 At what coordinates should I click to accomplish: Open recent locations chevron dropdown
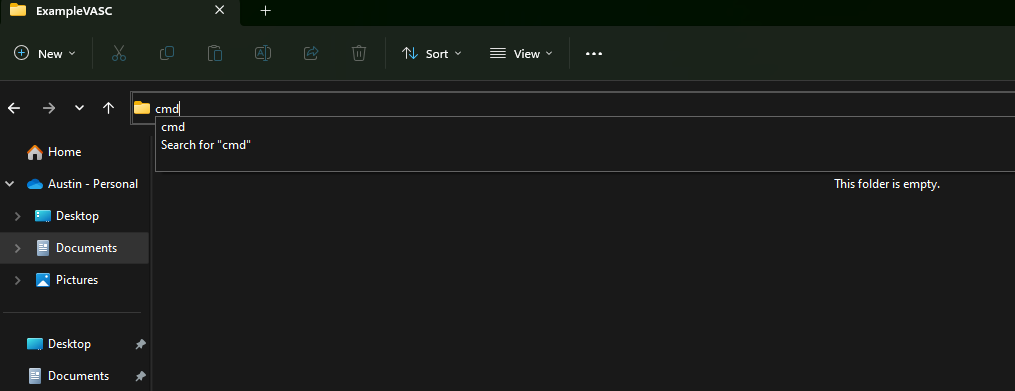pyautogui.click(x=79, y=108)
